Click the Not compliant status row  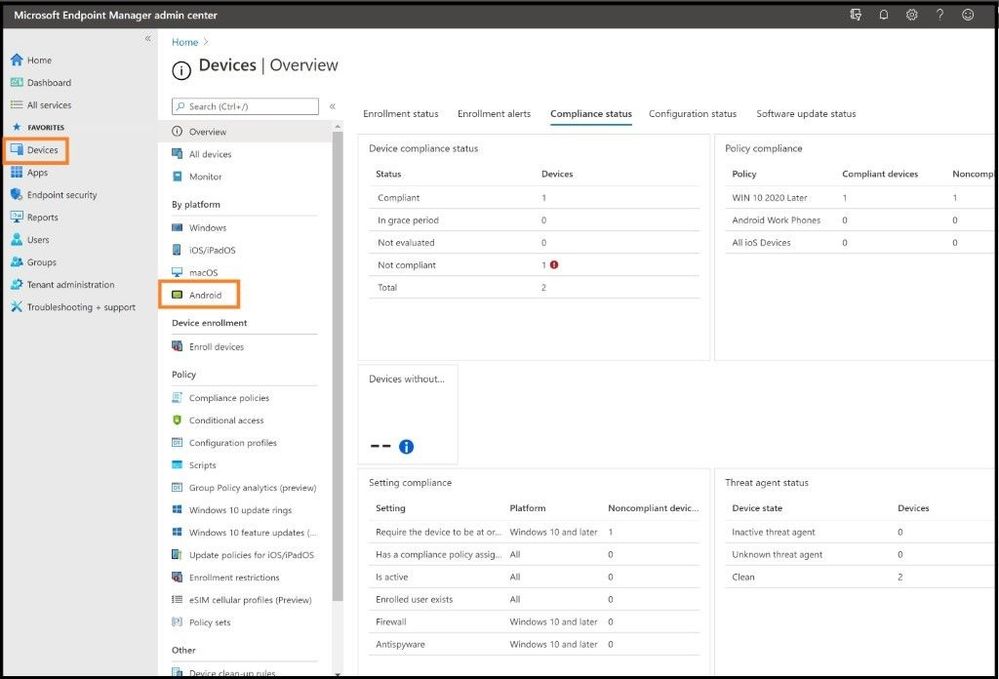point(534,265)
